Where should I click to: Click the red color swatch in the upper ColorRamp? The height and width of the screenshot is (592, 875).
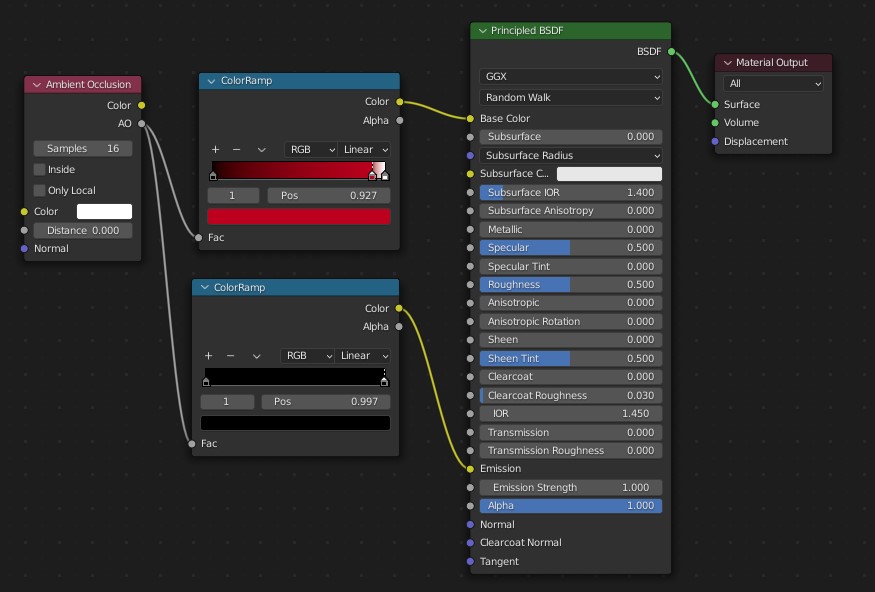[x=298, y=216]
